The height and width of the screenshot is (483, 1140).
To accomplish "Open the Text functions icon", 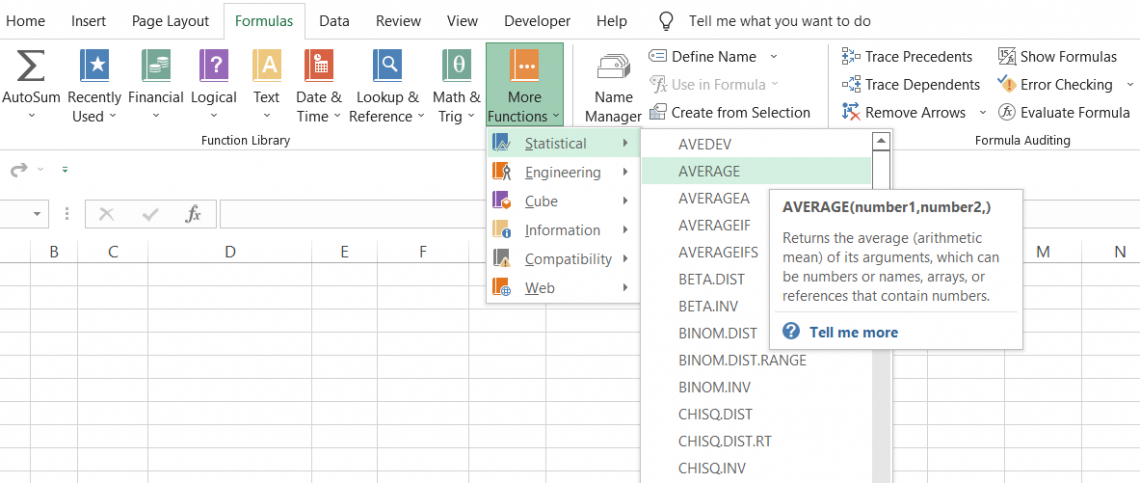I will 266,67.
